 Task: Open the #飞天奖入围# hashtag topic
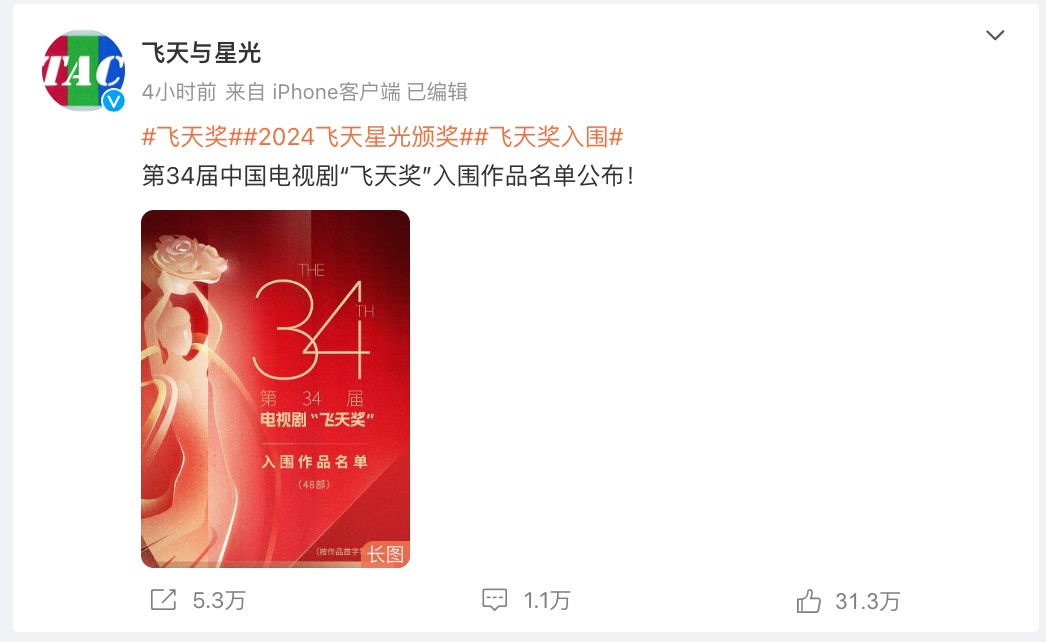[x=549, y=137]
